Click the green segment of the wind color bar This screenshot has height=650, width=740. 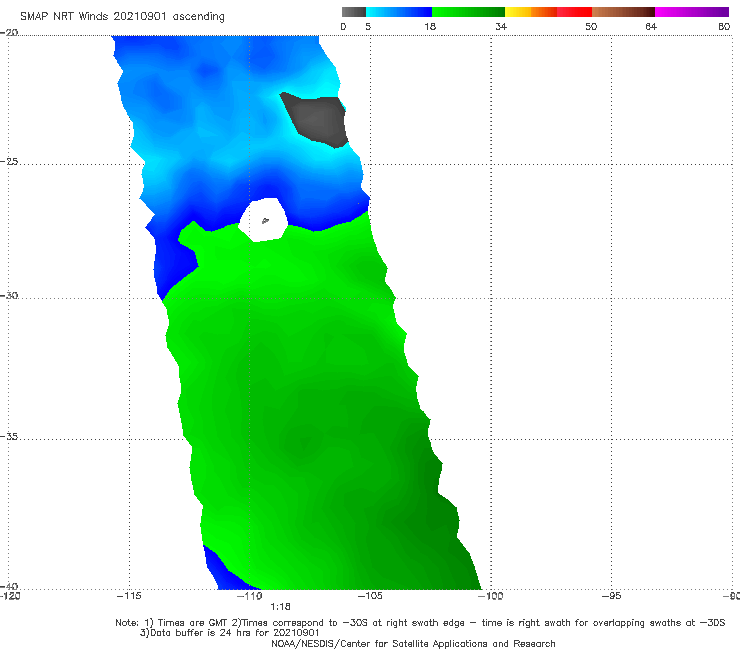pos(469,12)
